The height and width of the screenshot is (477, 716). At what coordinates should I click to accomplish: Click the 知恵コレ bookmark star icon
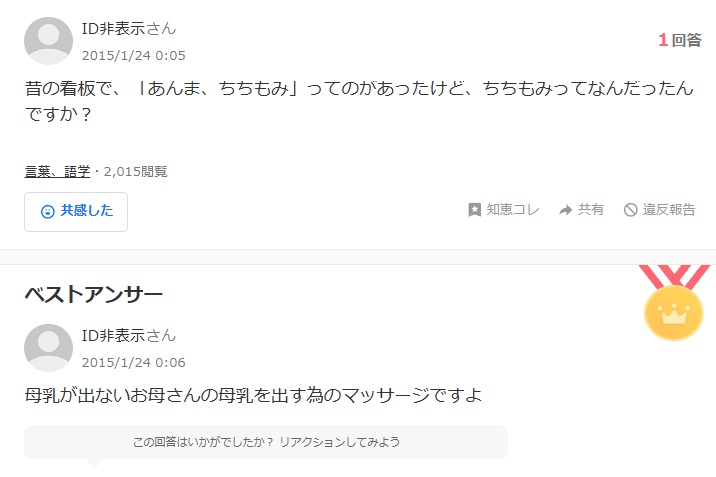[x=474, y=210]
